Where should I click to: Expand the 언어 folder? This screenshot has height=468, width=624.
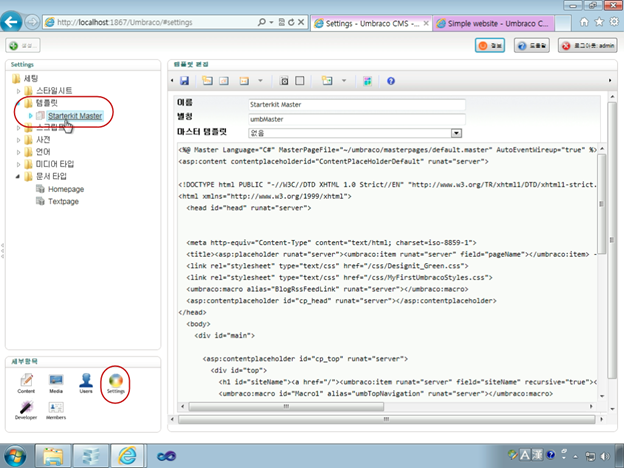(x=18, y=152)
